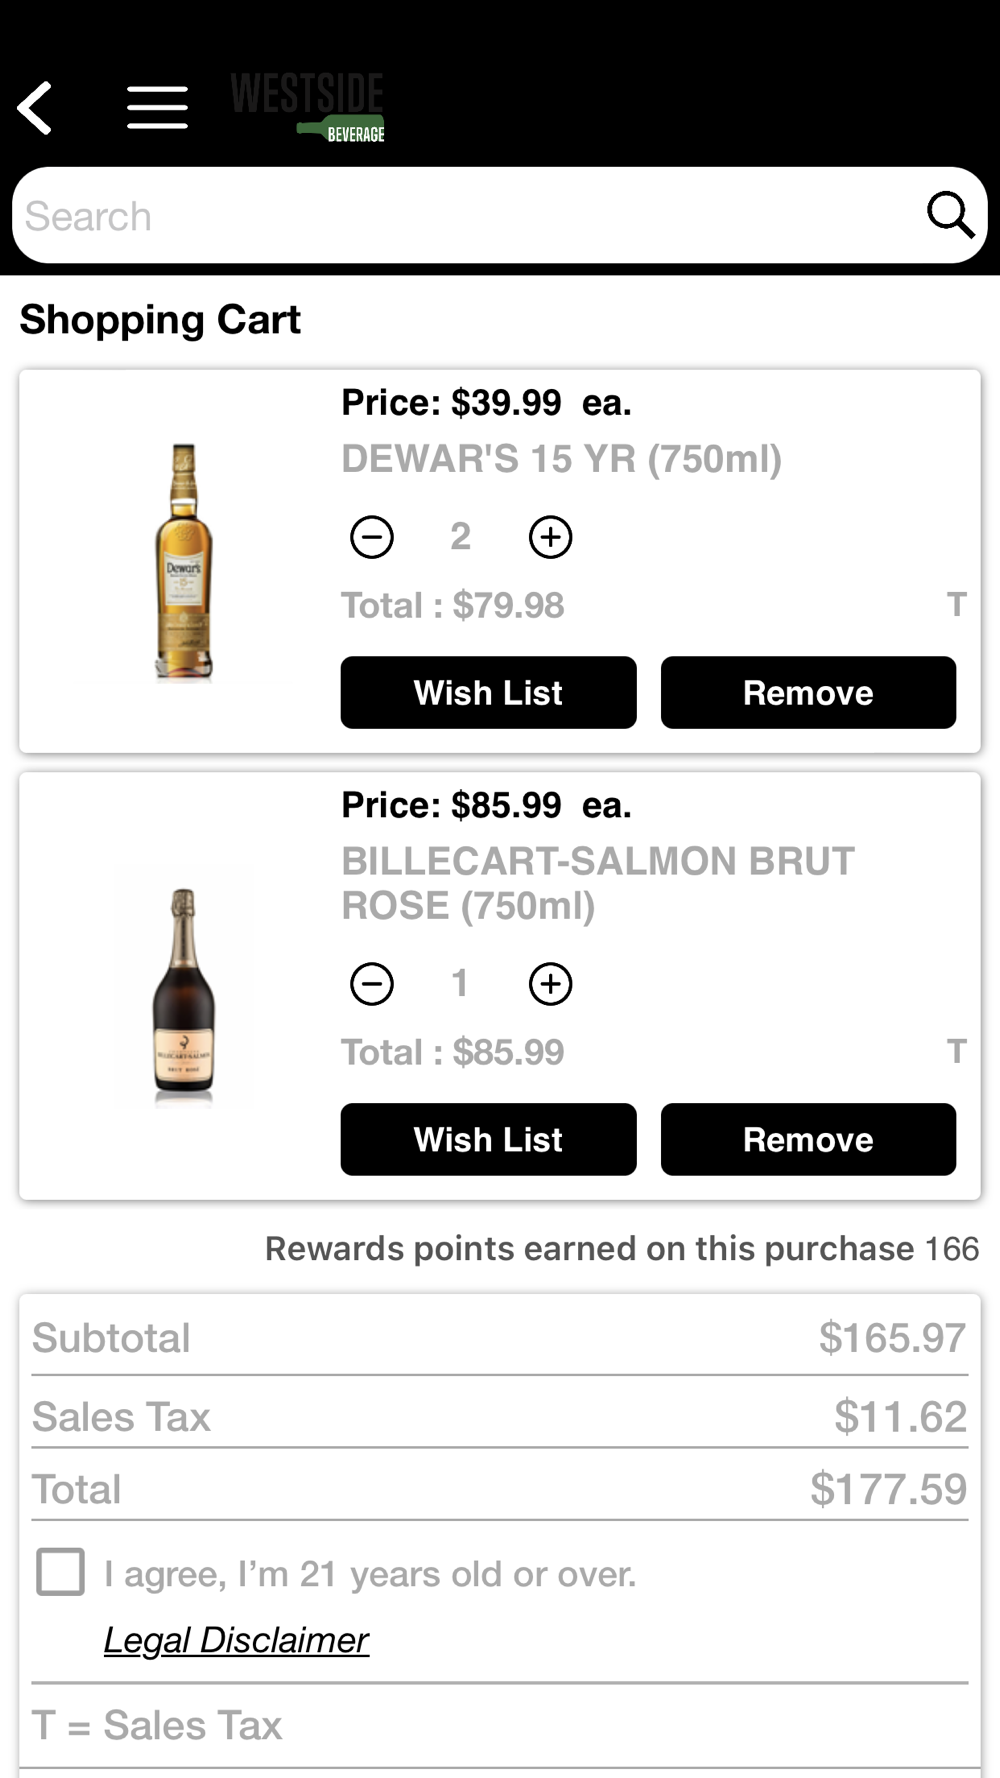Decrease Billecart-Salmon Brut Rose quantity
Screen dimensions: 1000x1778
tap(372, 984)
